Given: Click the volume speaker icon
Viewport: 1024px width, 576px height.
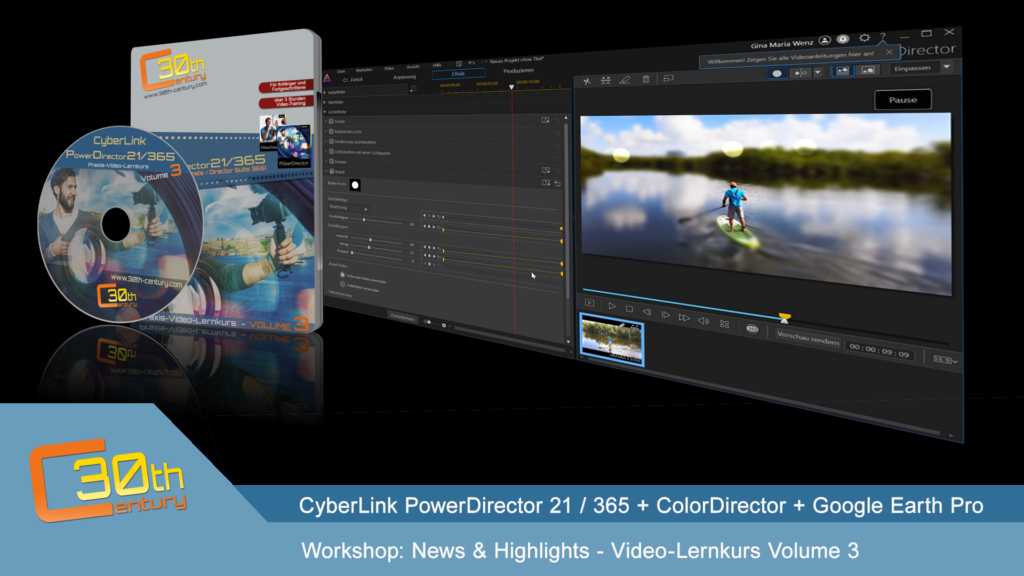Looking at the screenshot, I should [703, 321].
